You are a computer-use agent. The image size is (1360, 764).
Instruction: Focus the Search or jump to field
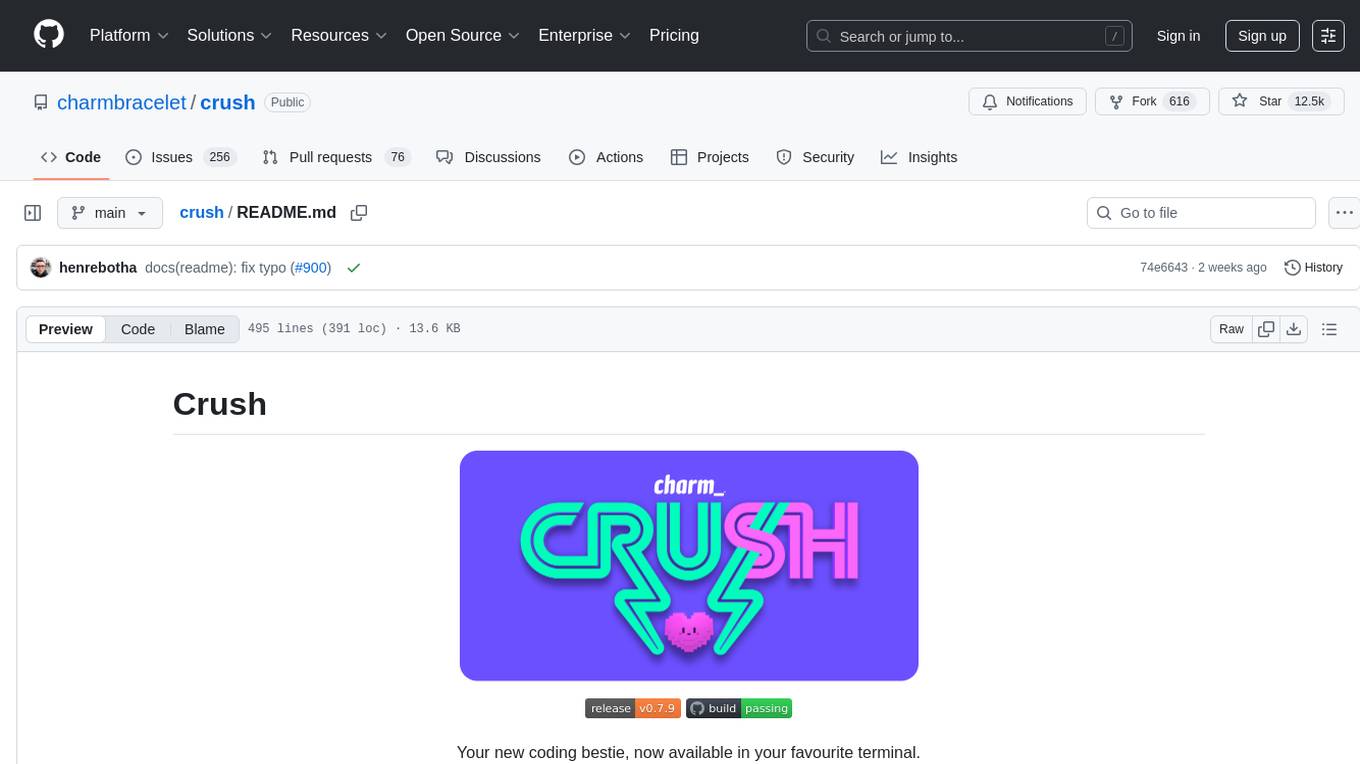969,36
